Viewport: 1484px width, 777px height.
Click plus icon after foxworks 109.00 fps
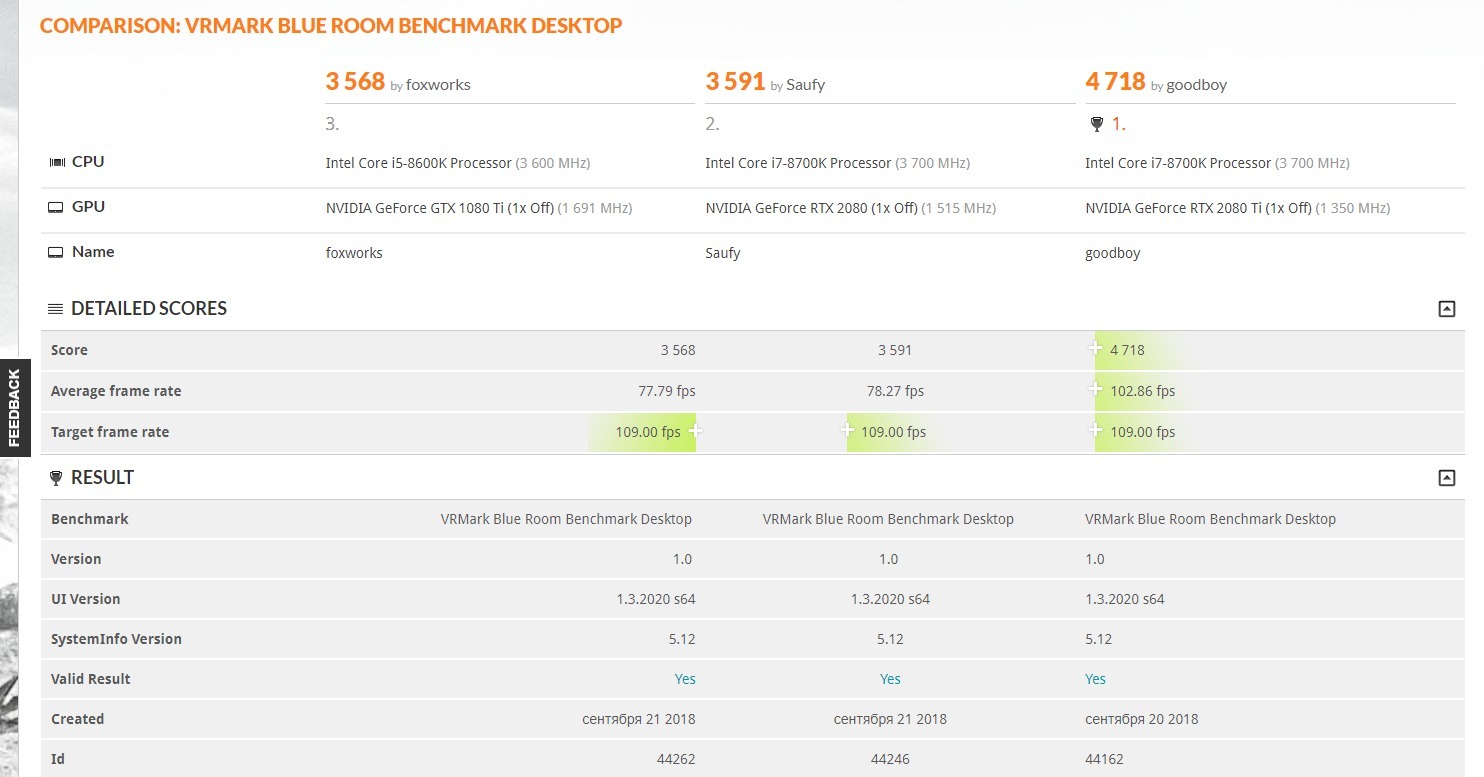click(696, 431)
